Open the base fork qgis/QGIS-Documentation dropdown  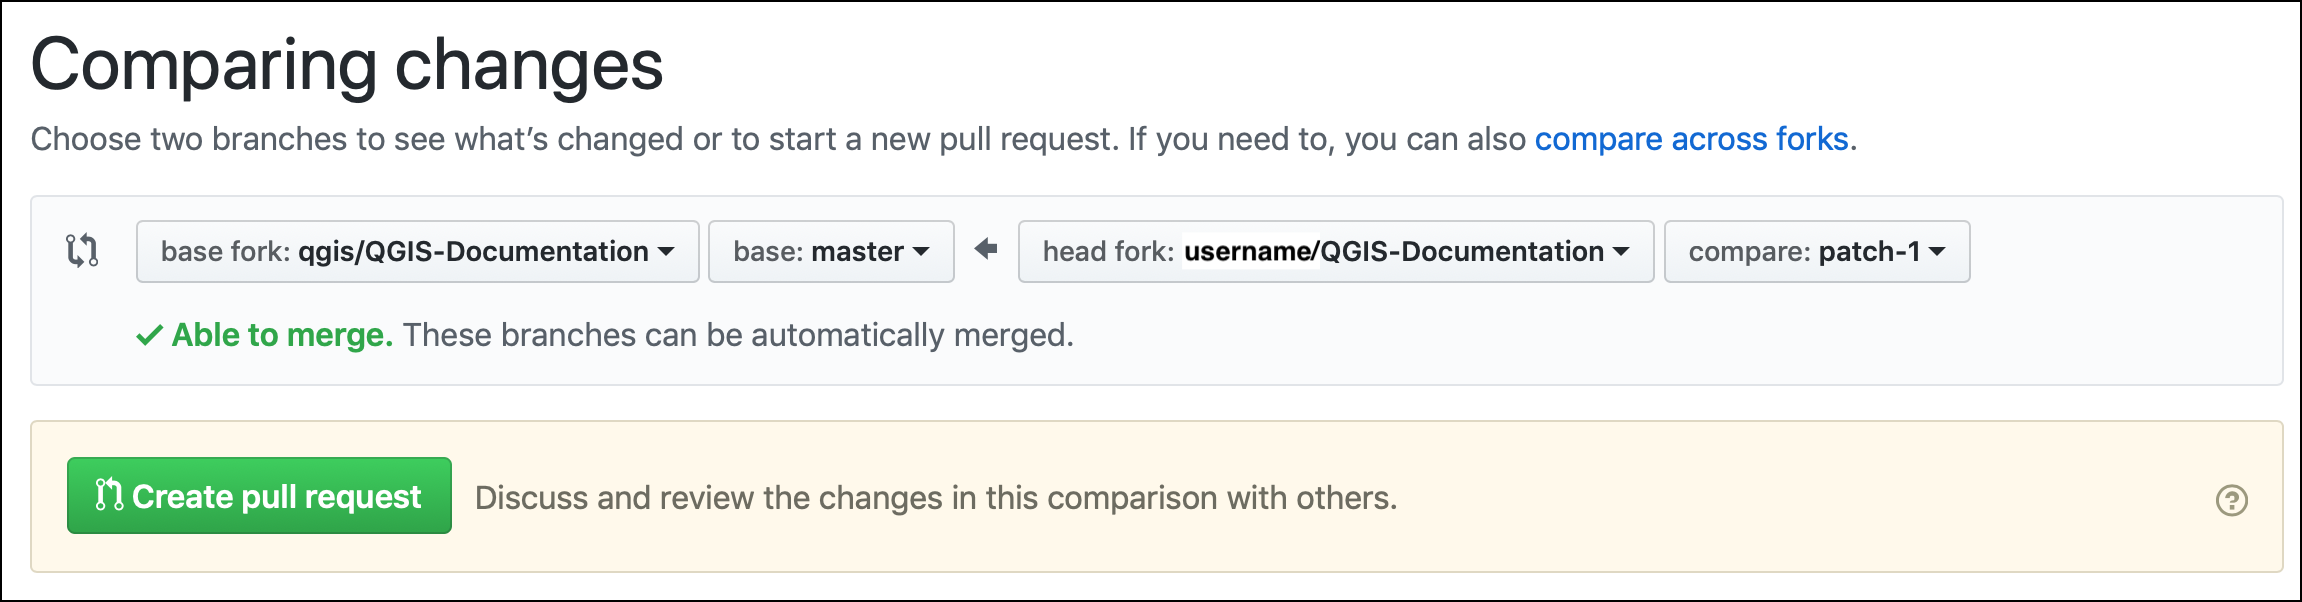click(x=418, y=251)
